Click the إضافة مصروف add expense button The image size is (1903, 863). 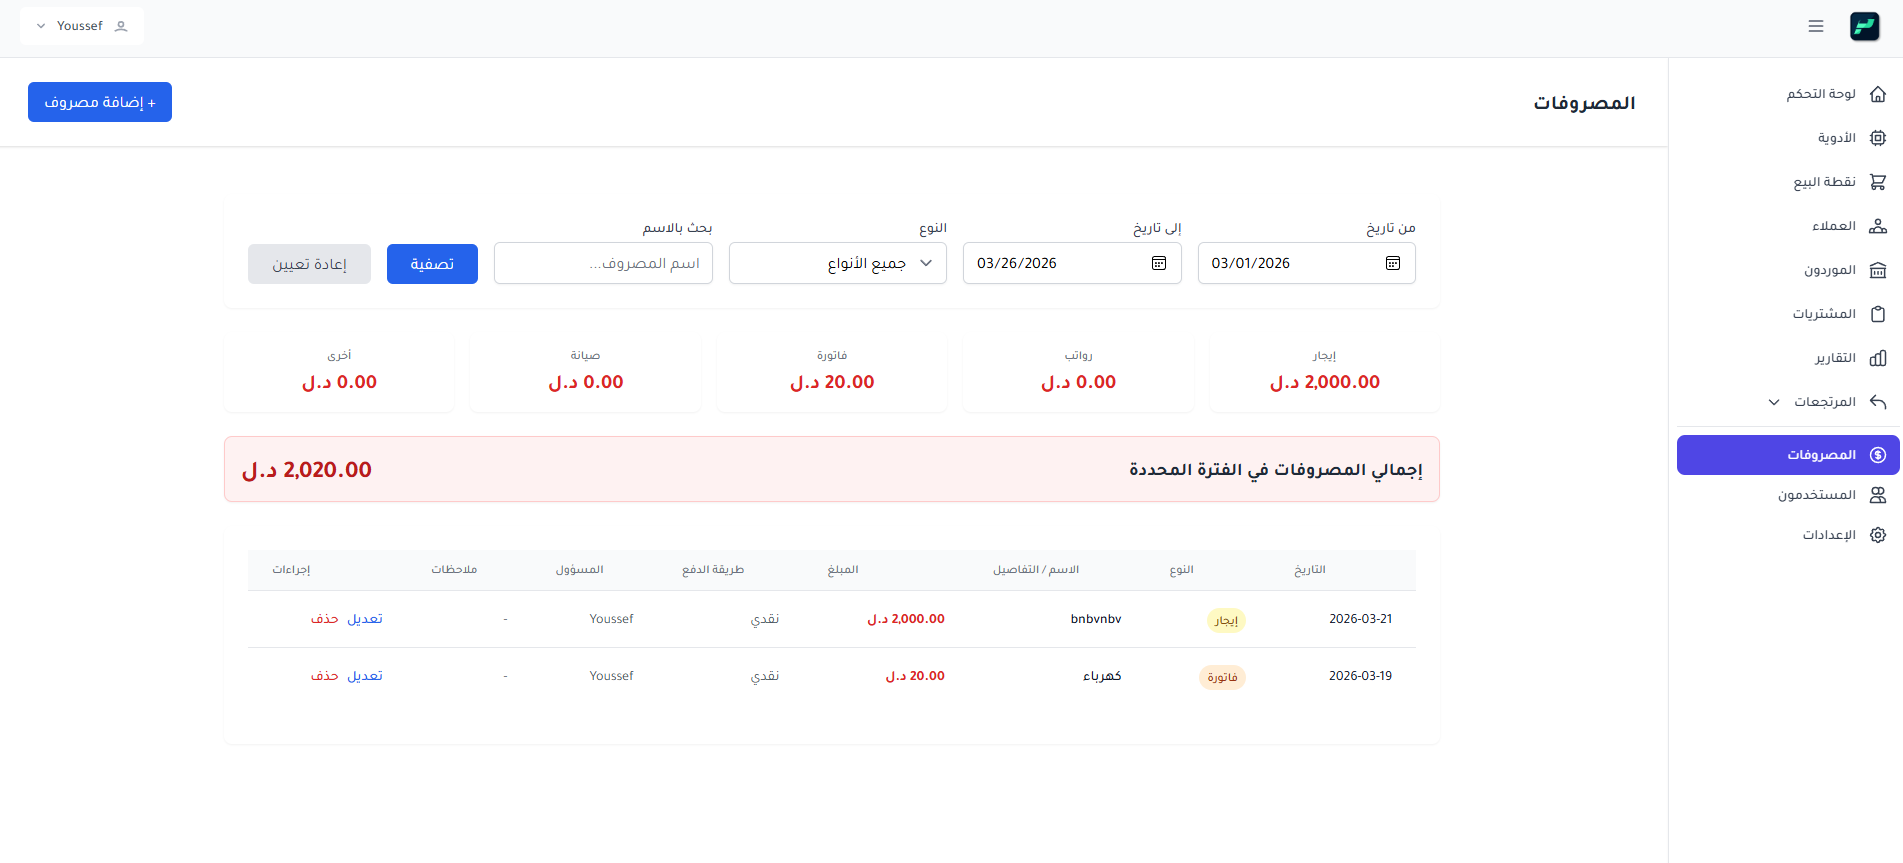click(100, 102)
